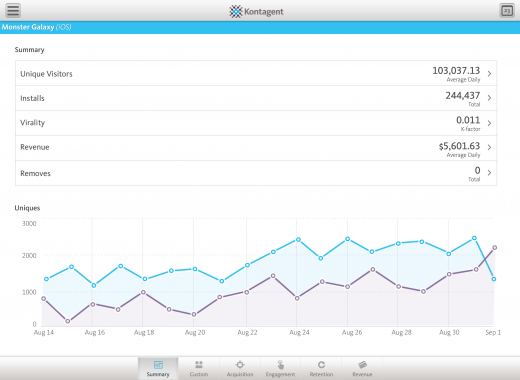
Task: Expand the Virality row chevron
Action: coord(489,123)
